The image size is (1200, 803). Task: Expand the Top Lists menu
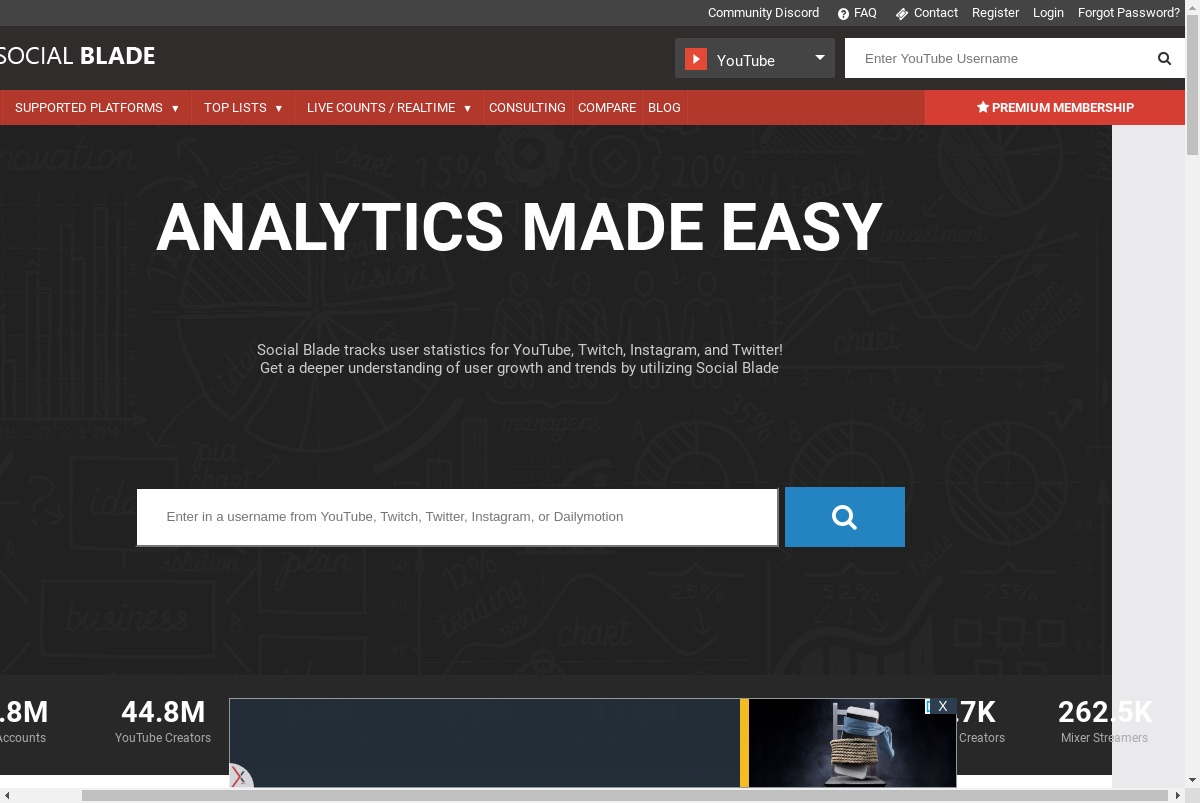coord(243,108)
